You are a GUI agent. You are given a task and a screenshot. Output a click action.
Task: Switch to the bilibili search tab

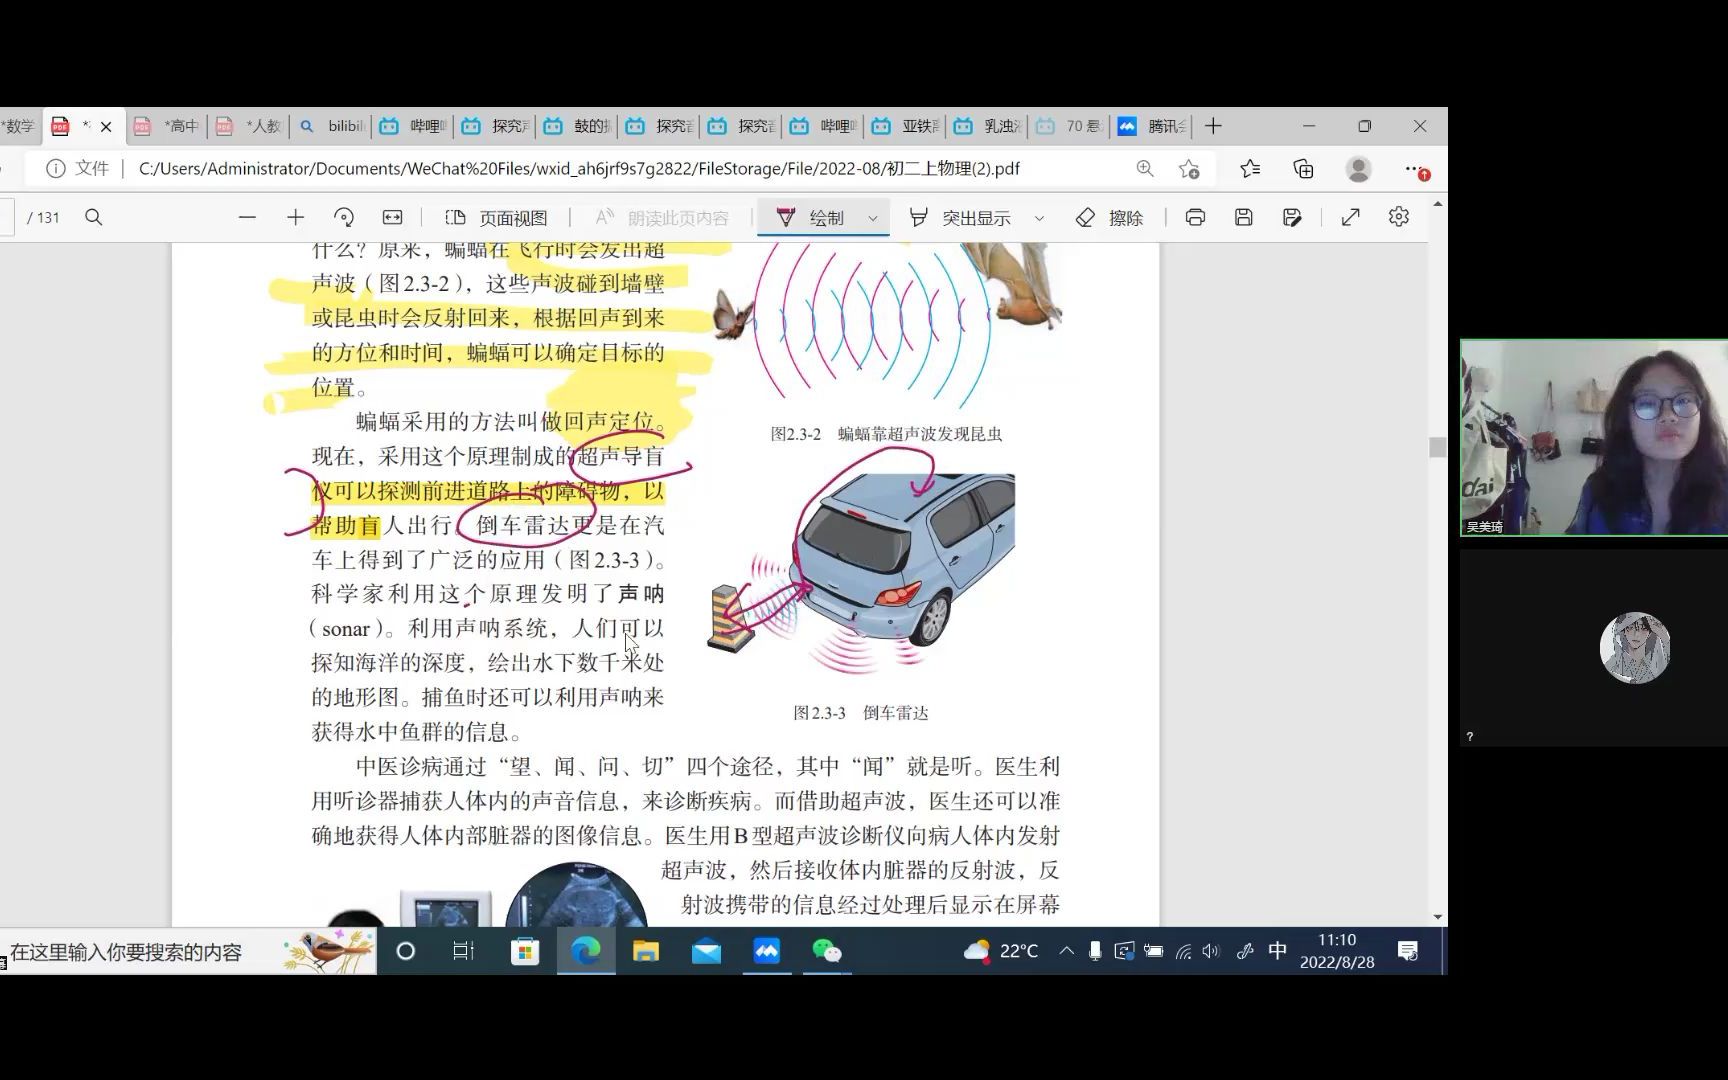[331, 126]
